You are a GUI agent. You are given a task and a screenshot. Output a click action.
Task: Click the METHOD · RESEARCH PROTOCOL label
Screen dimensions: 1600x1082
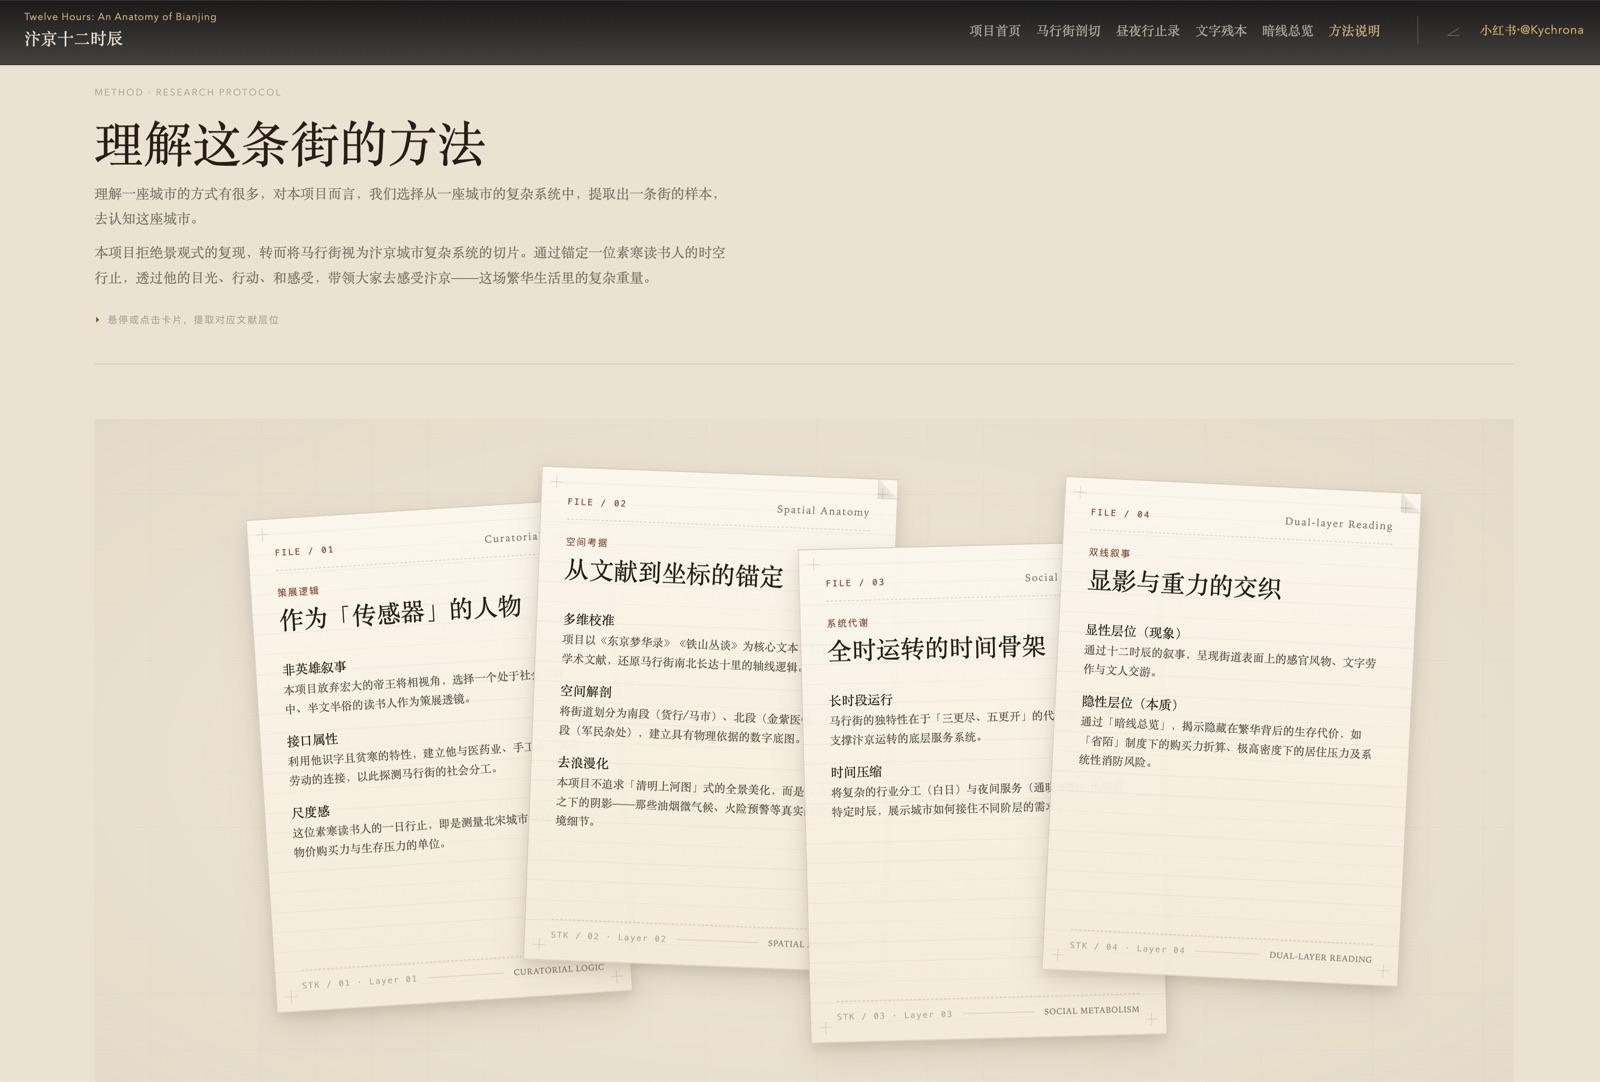point(188,92)
